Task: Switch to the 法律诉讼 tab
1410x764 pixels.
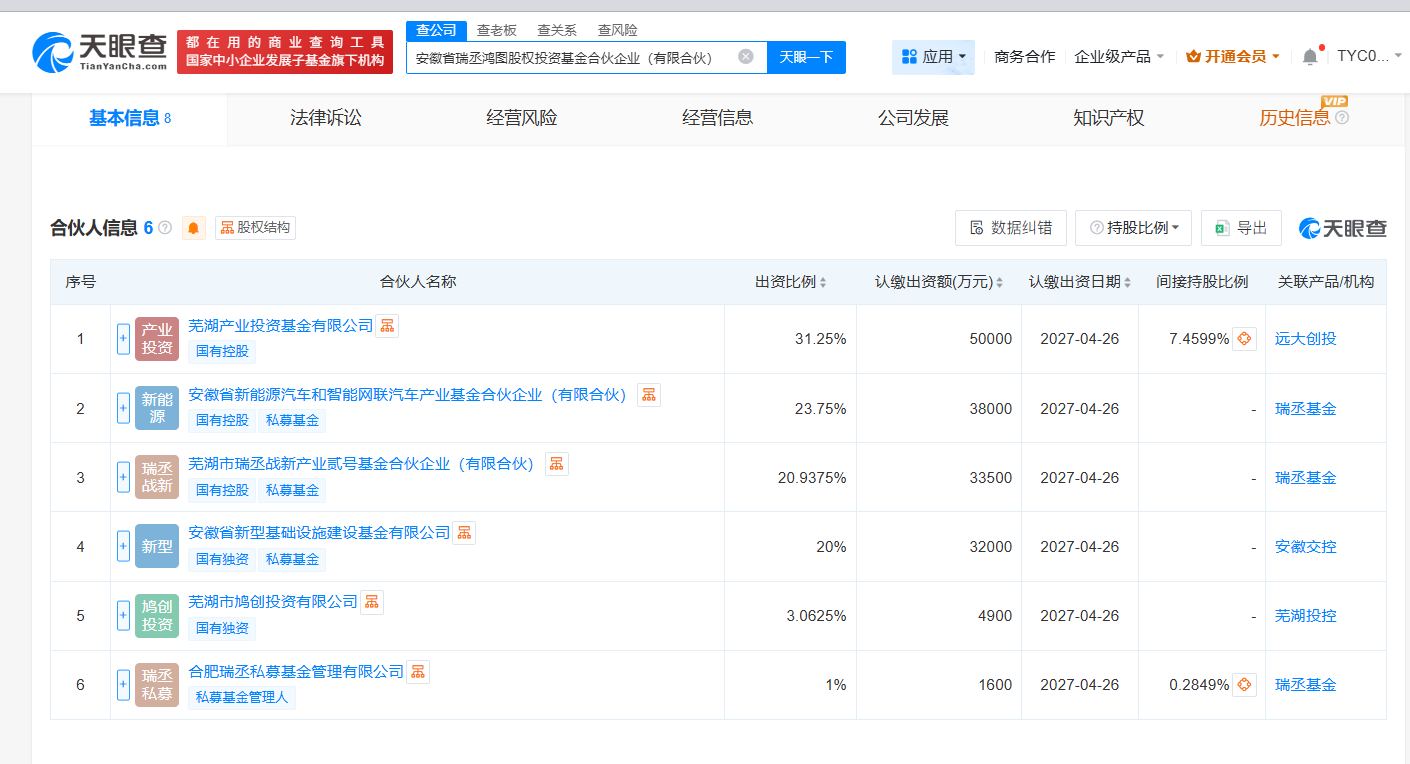Action: click(326, 118)
